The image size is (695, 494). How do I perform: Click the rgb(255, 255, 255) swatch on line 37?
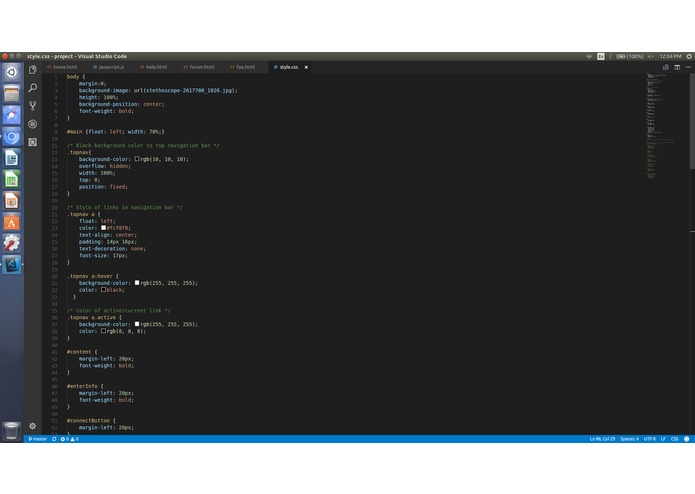pos(137,324)
